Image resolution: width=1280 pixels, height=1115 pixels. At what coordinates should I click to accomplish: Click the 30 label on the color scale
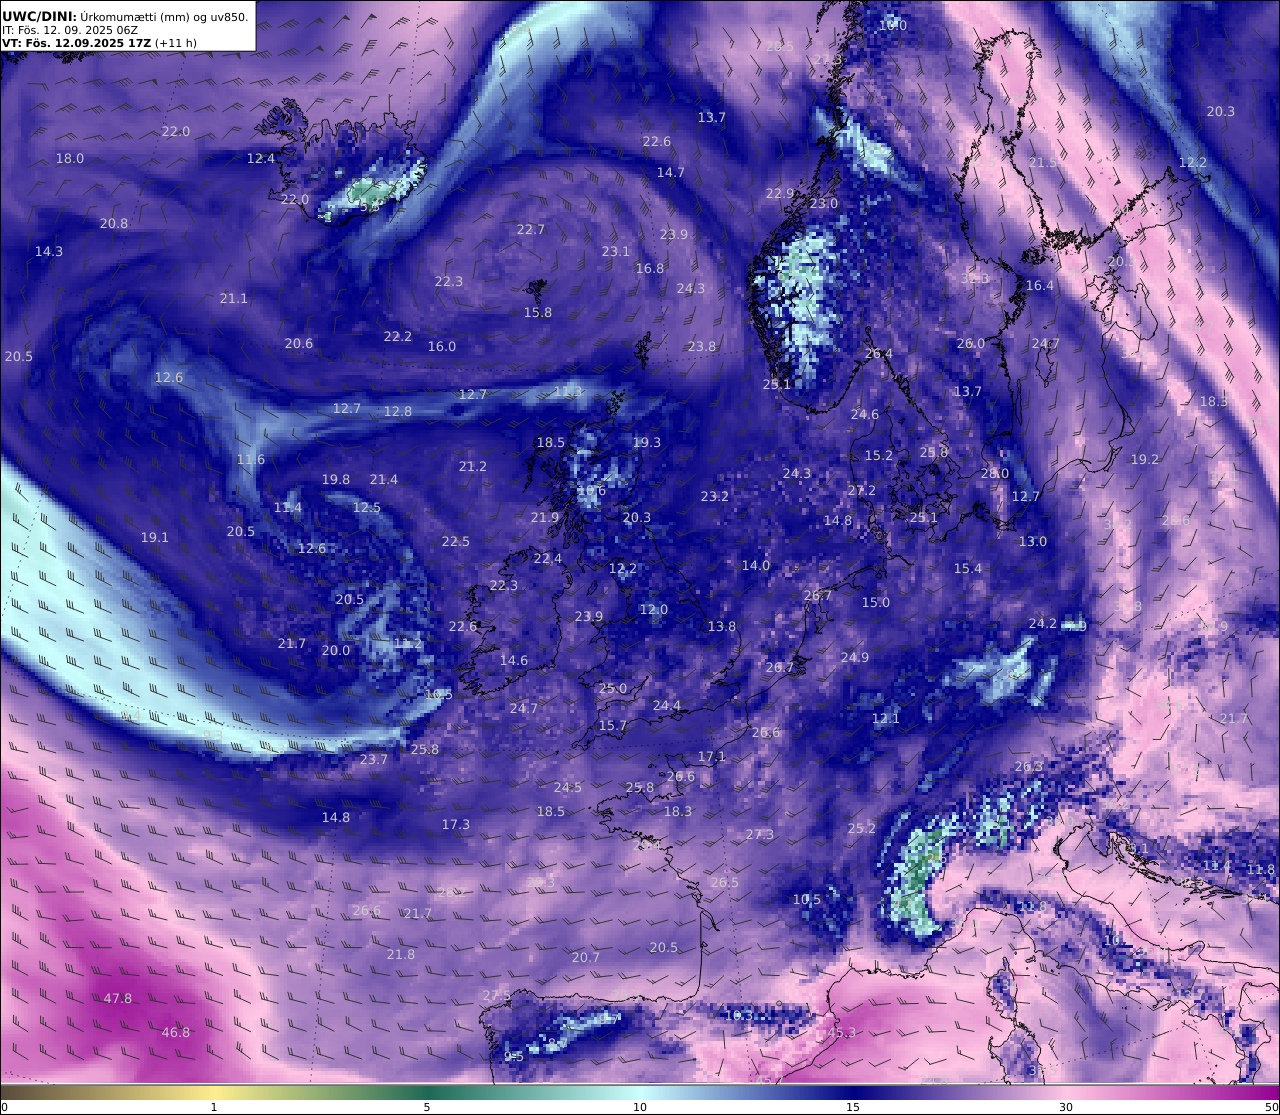[1066, 1107]
